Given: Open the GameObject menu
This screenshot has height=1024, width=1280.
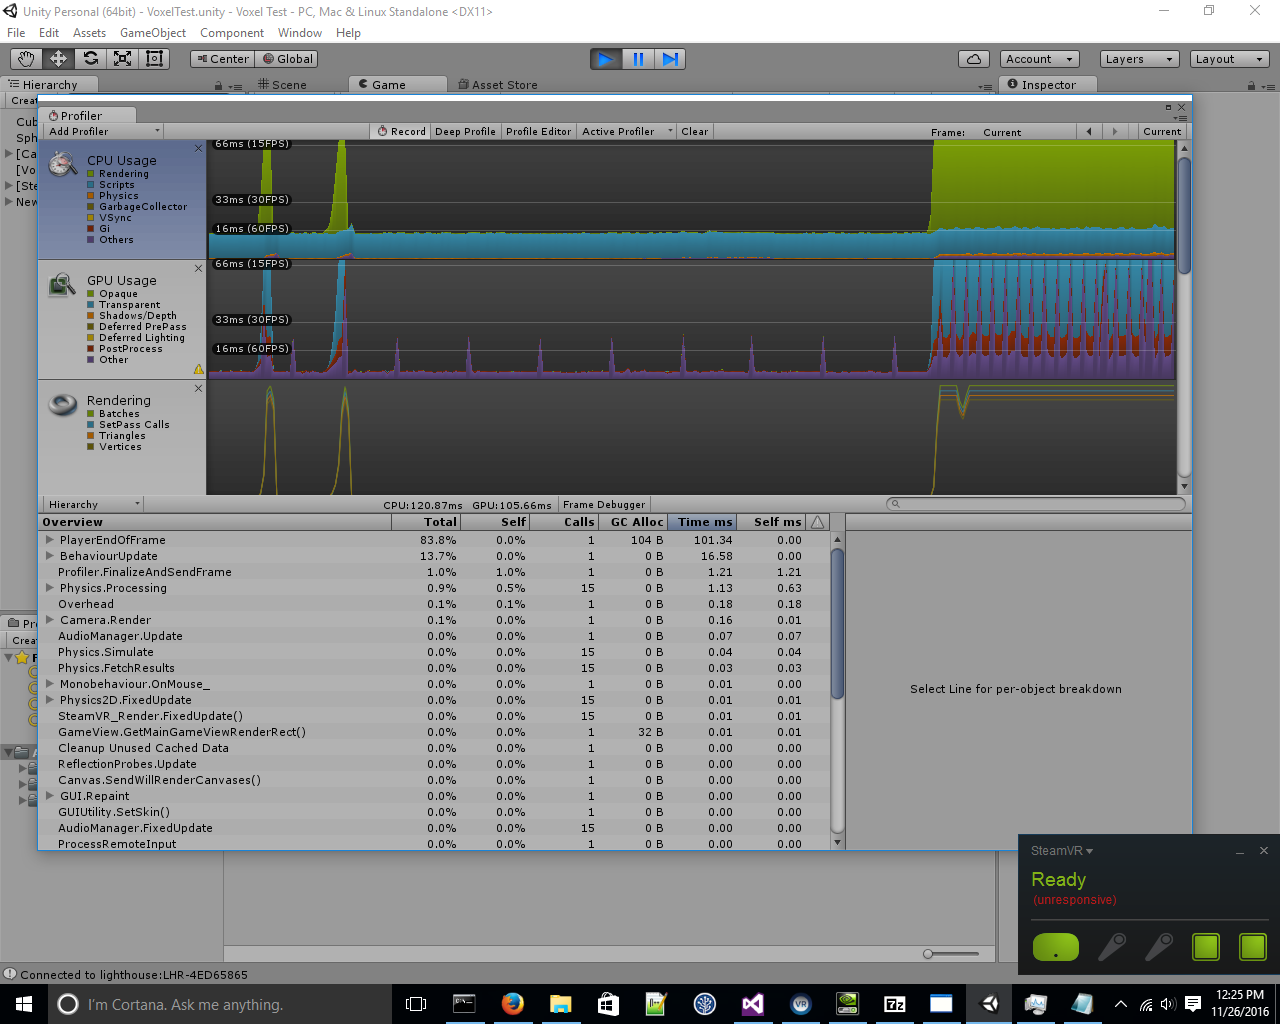Looking at the screenshot, I should tap(153, 33).
